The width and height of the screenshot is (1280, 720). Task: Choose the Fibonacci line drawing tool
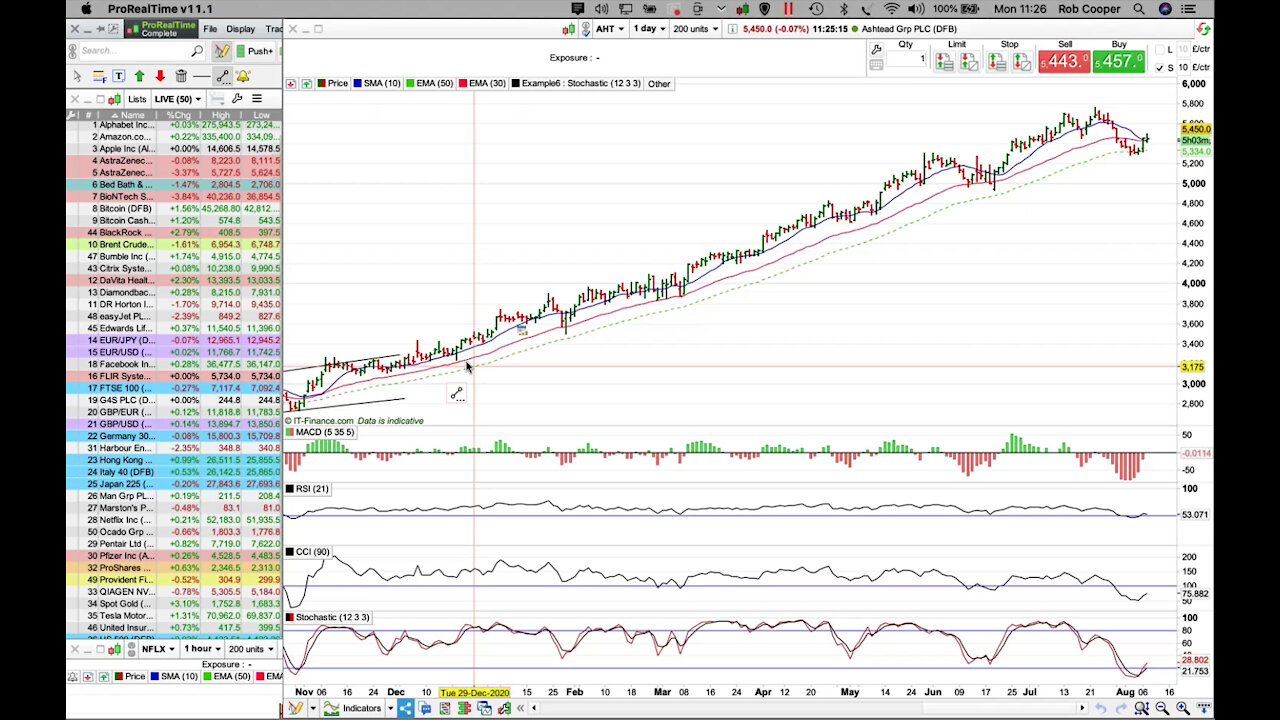tap(98, 76)
